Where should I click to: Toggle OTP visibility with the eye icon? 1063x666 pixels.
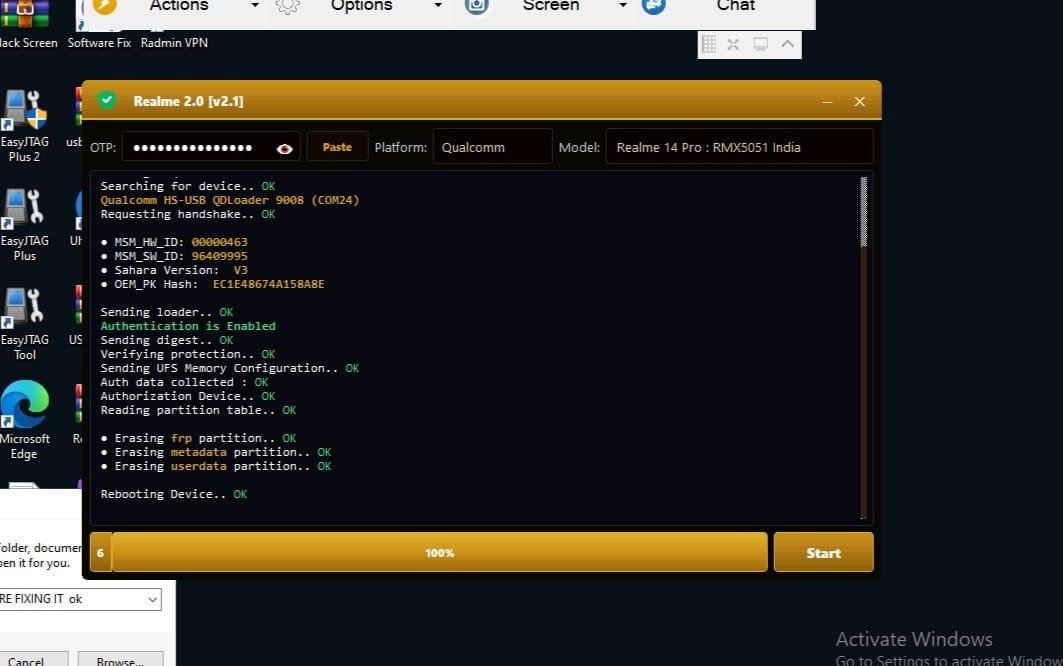pos(285,149)
